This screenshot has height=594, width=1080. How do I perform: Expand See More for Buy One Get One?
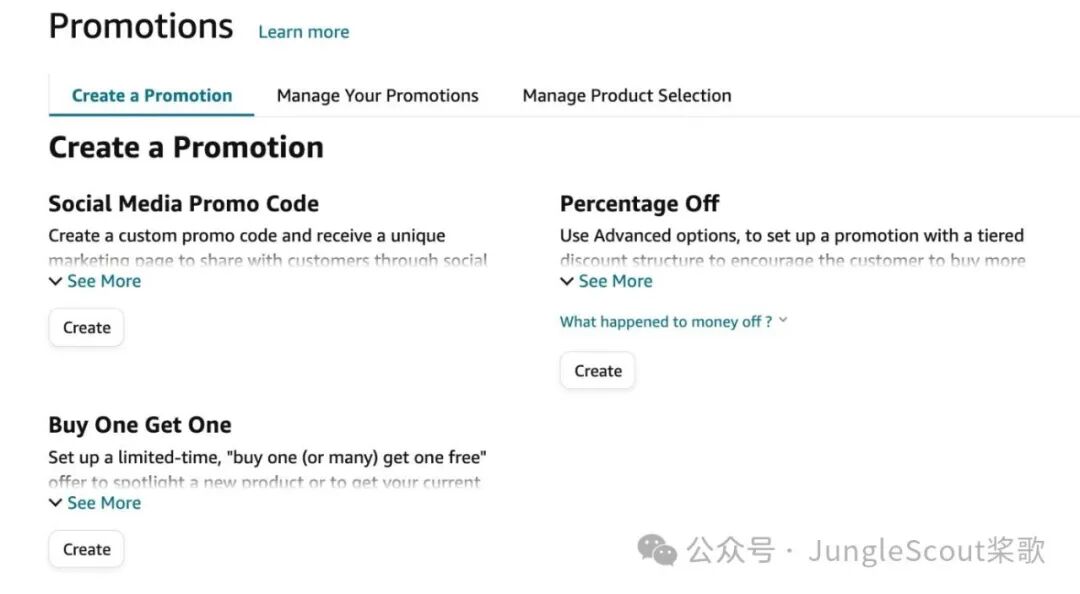[x=104, y=504]
